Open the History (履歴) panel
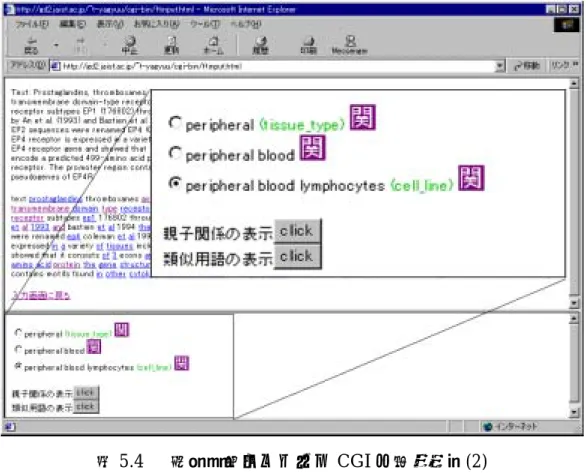 260,46
